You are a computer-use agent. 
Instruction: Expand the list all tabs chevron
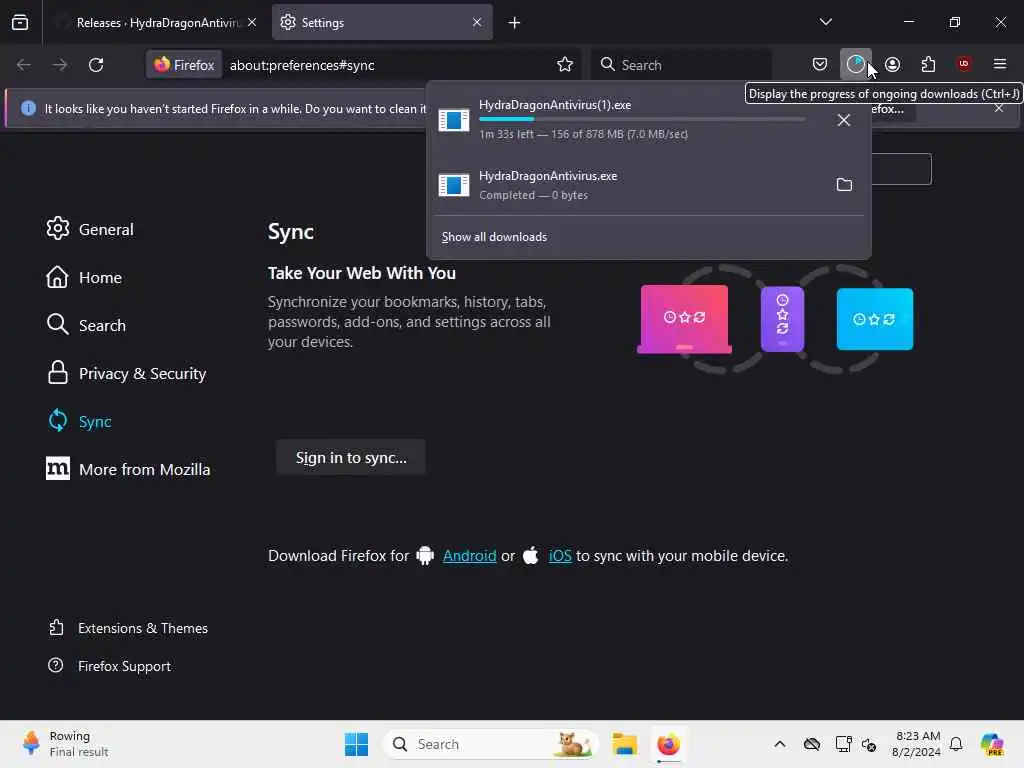tap(825, 22)
